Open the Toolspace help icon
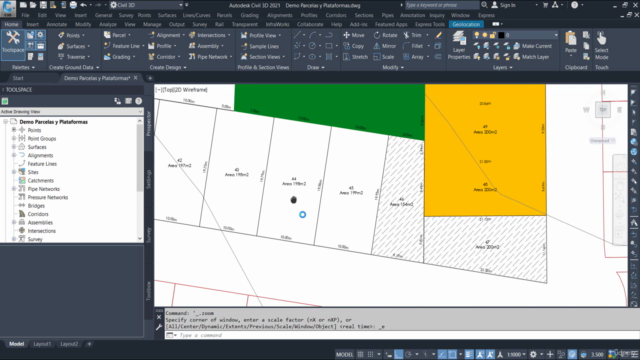The width and height of the screenshot is (640, 360). [x=139, y=101]
